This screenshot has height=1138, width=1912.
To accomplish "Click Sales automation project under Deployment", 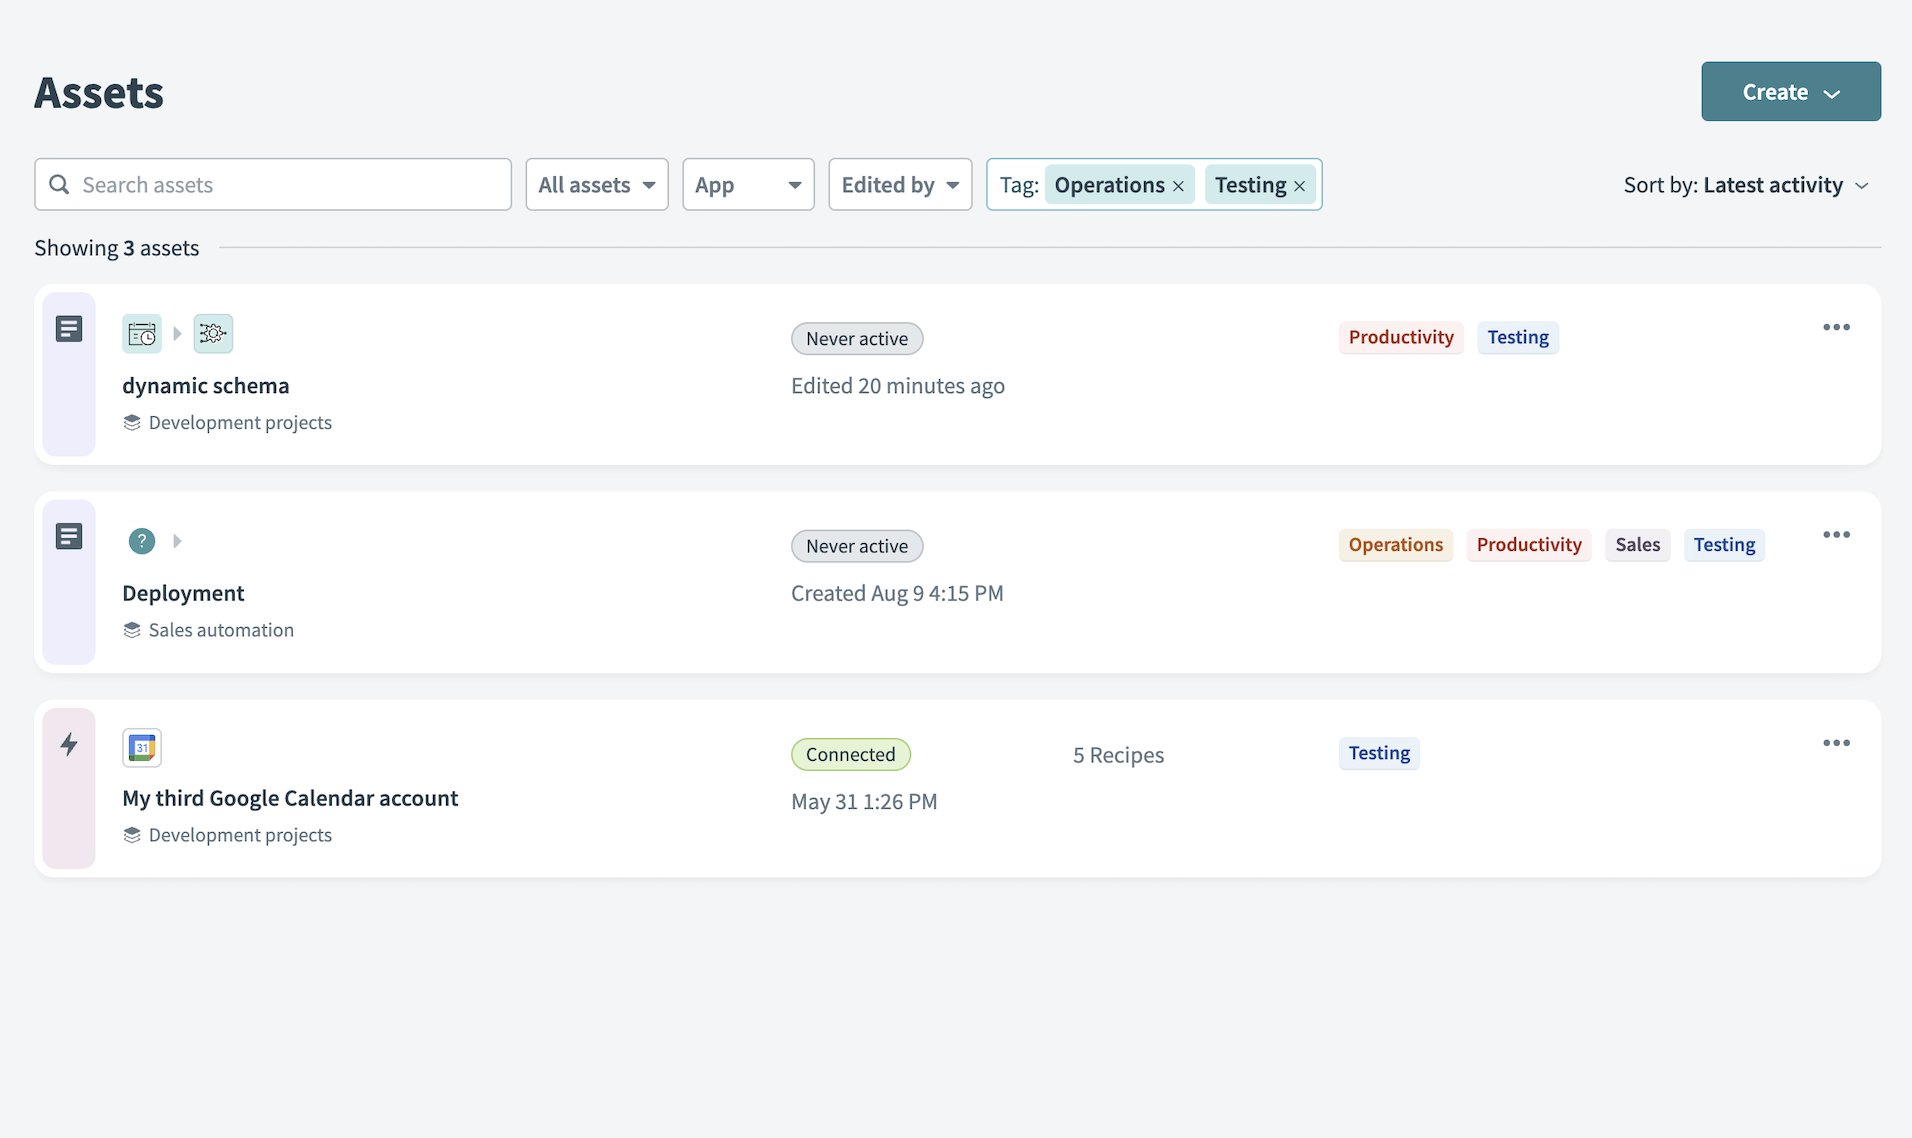I will pos(221,630).
